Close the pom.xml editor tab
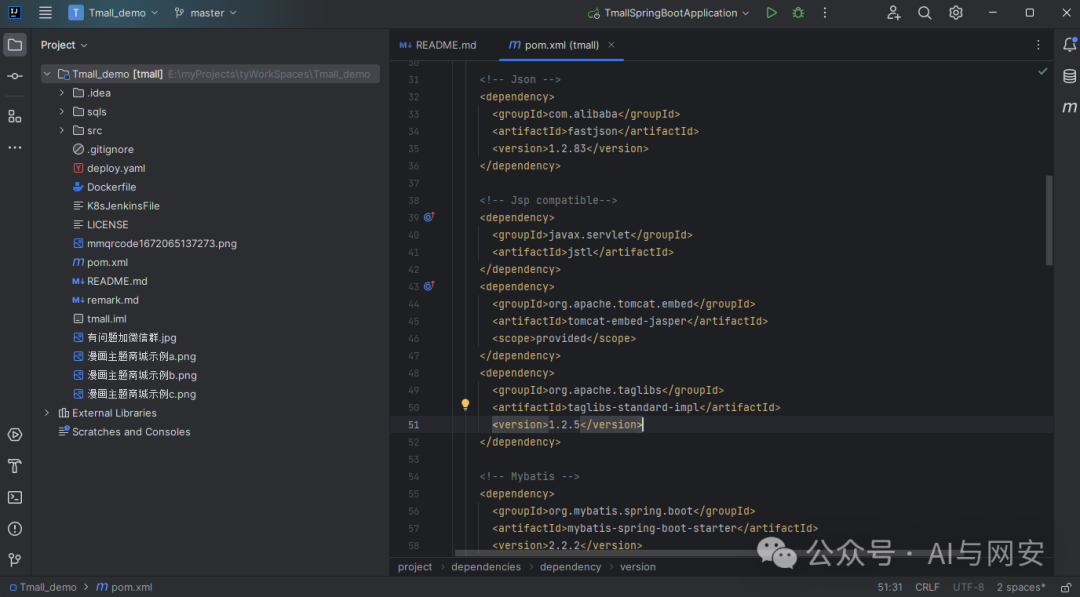Image resolution: width=1080 pixels, height=597 pixels. click(x=611, y=45)
